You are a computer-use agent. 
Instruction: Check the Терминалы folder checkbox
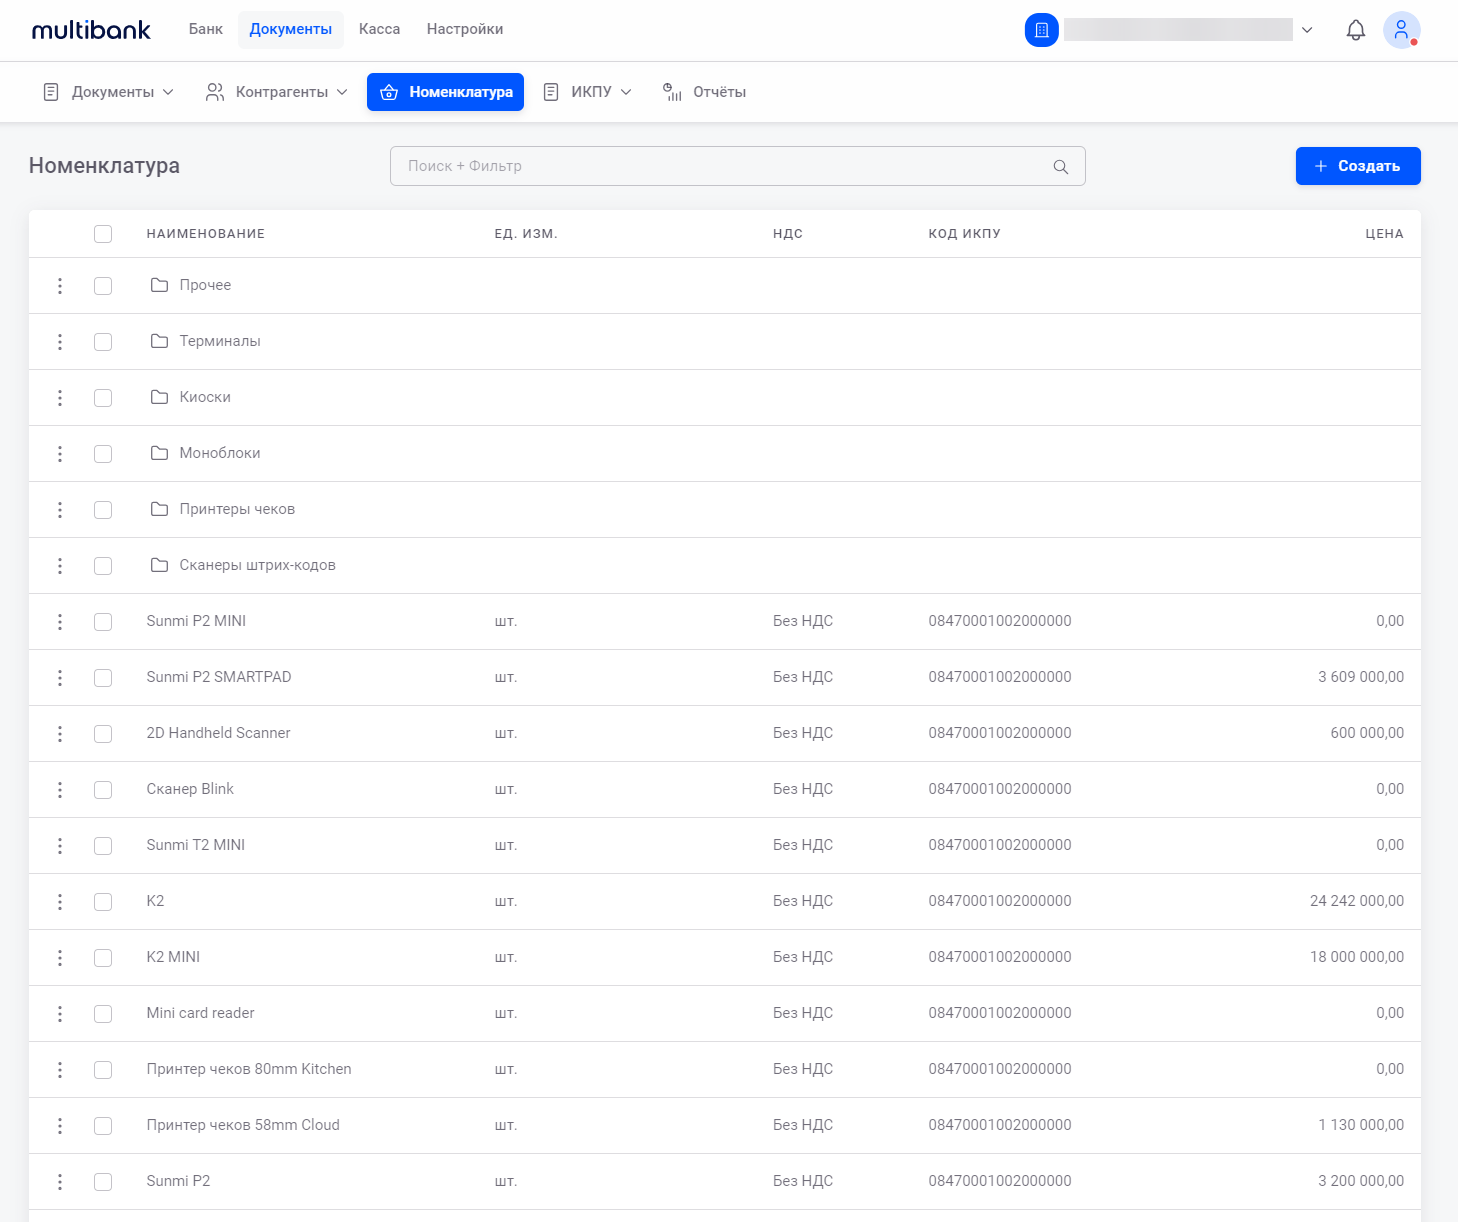tap(103, 342)
